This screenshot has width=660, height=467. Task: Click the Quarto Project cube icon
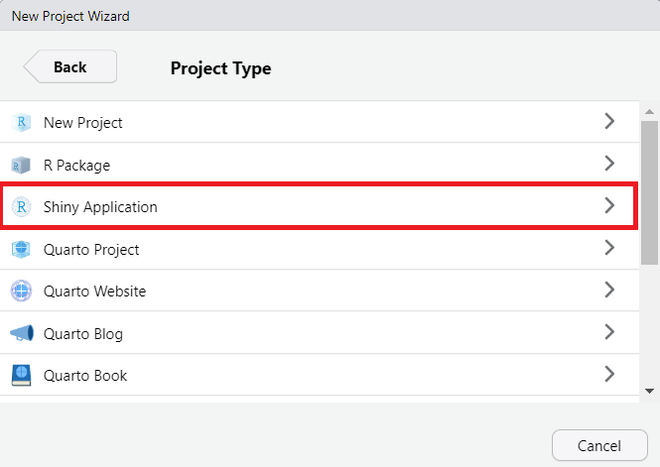coord(21,249)
